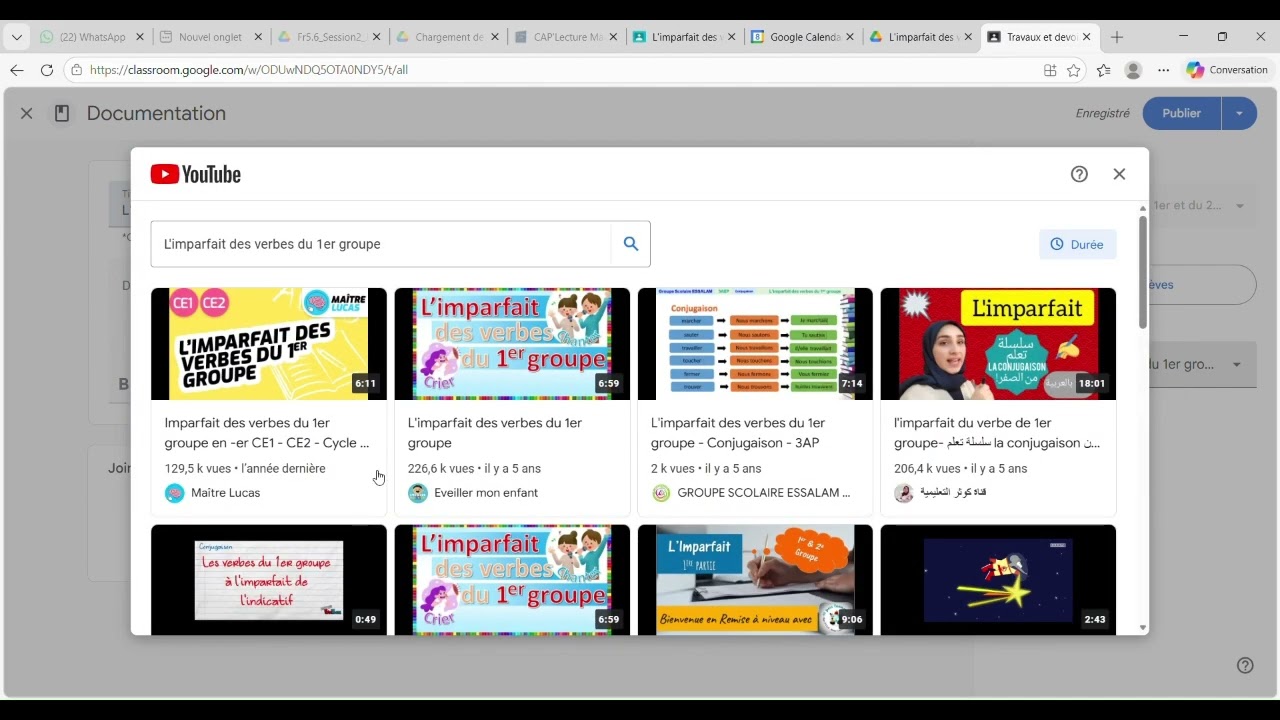Switch to the WhatsApp tab
This screenshot has width=1280, height=720.
coord(91,37)
